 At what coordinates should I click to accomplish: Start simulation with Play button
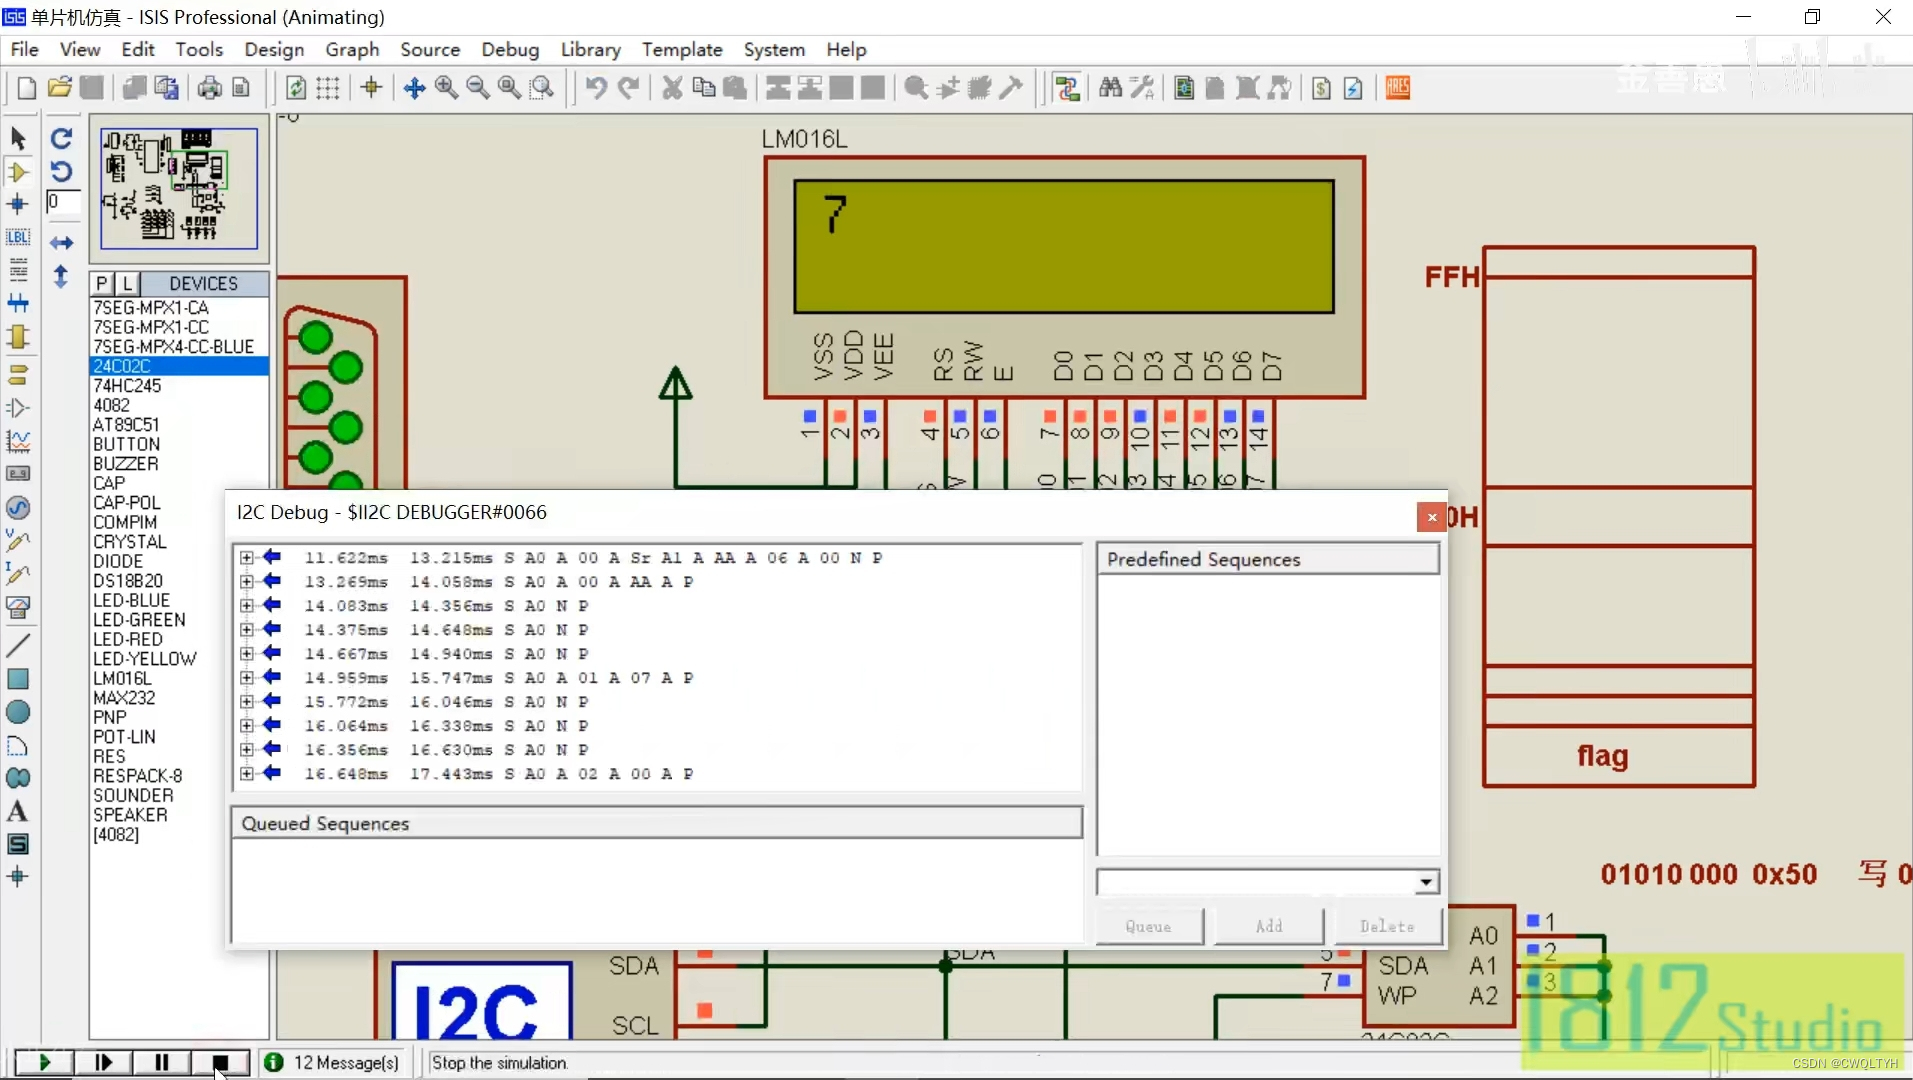[x=44, y=1062]
